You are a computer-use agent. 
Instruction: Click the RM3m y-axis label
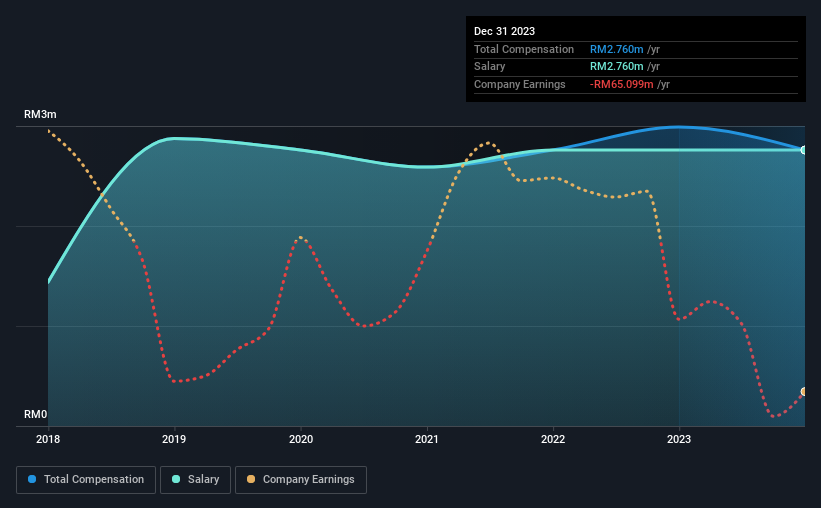click(40, 114)
